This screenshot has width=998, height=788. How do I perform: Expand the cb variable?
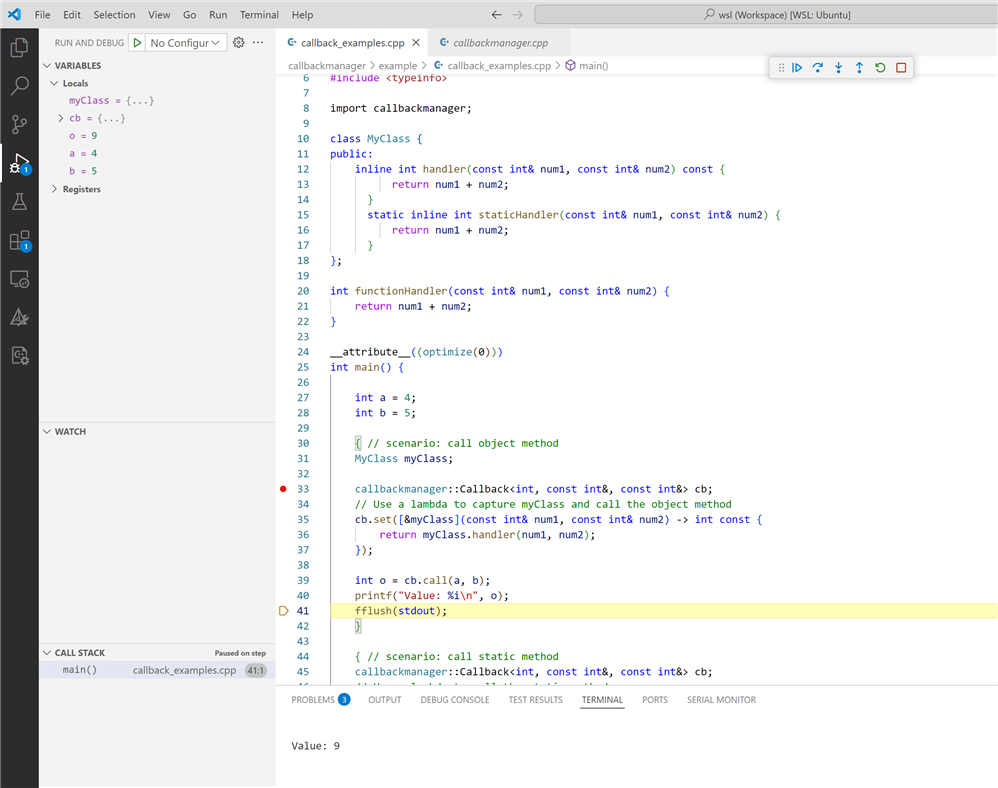point(61,119)
